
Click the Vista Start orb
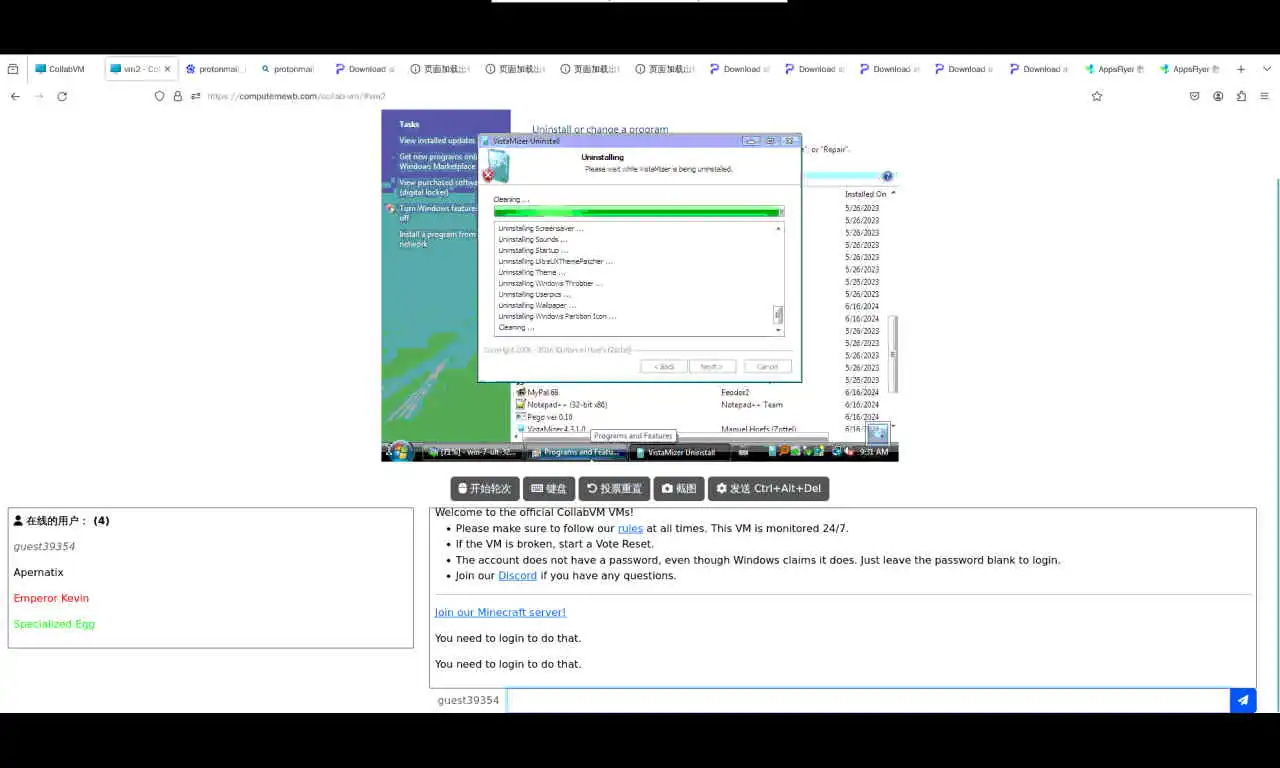tap(400, 451)
